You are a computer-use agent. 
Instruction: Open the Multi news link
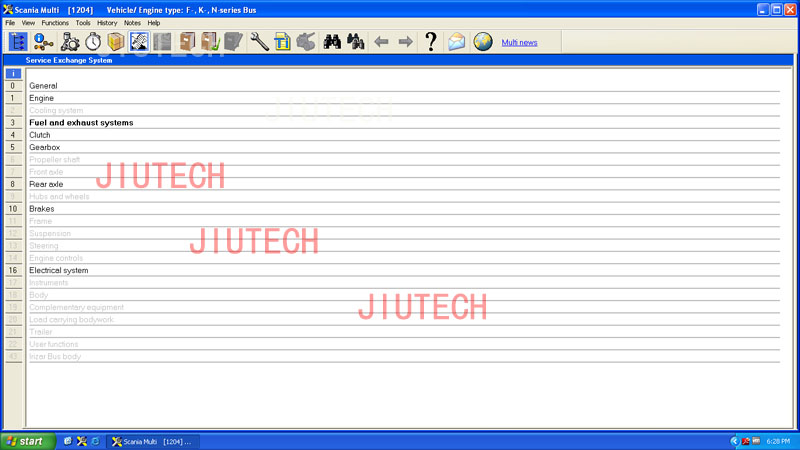(x=519, y=43)
